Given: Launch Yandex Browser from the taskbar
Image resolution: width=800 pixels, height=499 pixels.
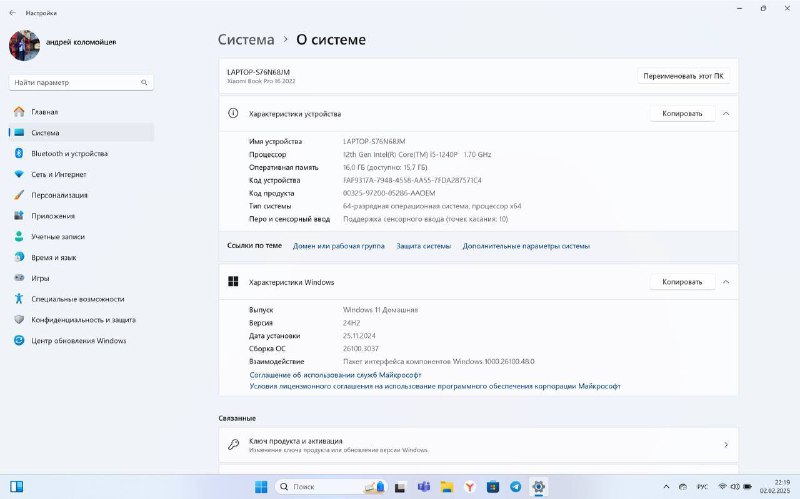Looking at the screenshot, I should coord(470,487).
